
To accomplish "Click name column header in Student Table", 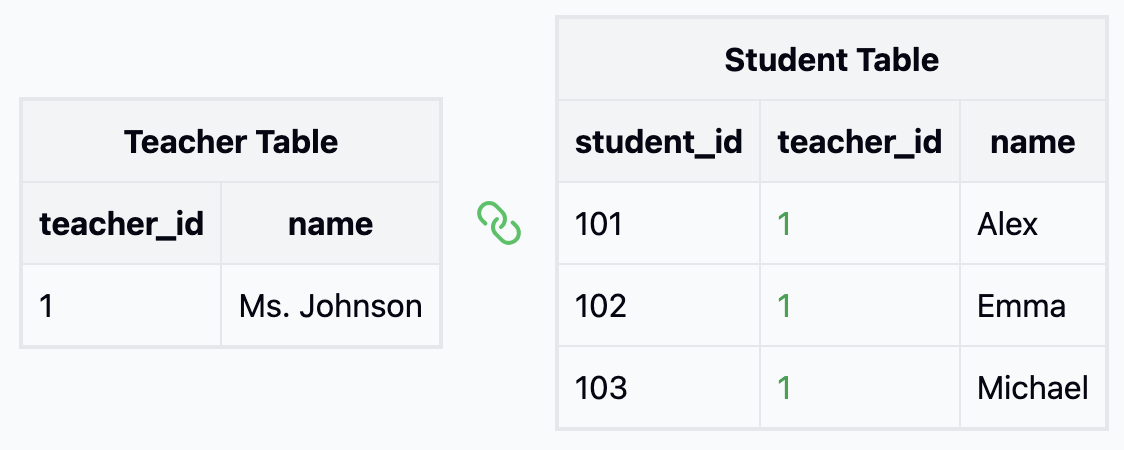I will click(1033, 142).
